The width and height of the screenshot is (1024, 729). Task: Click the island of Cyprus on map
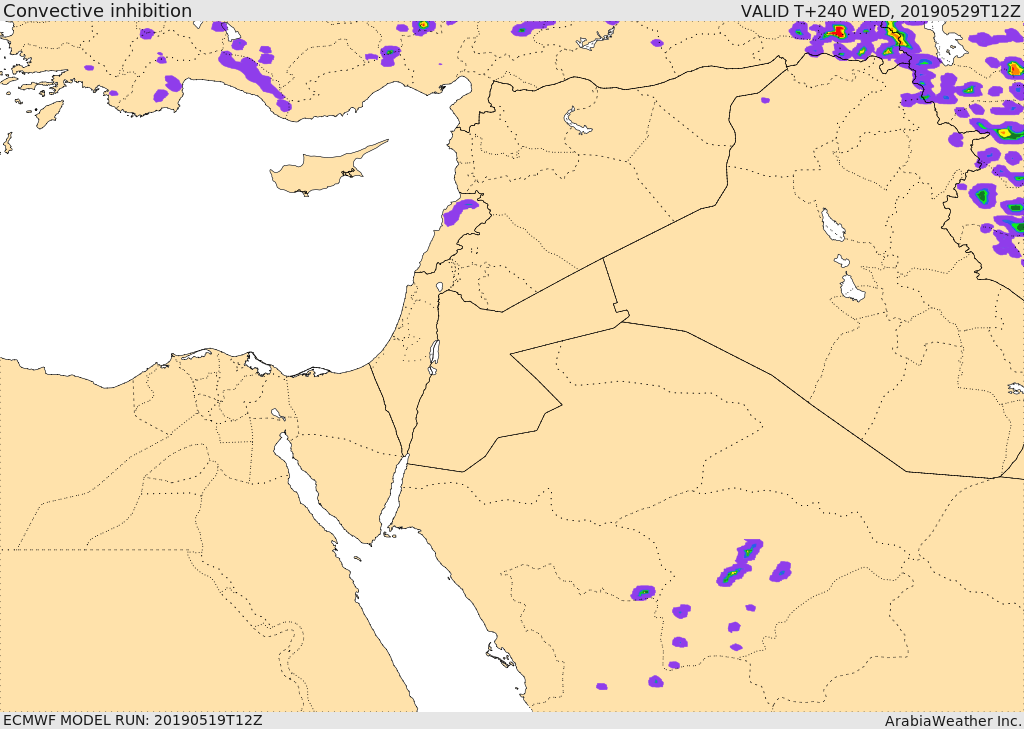(323, 170)
